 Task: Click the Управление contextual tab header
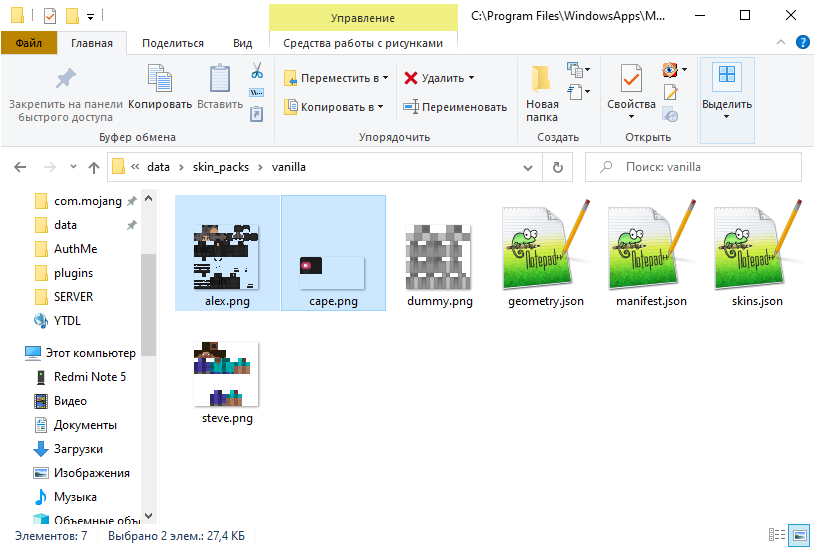[363, 18]
